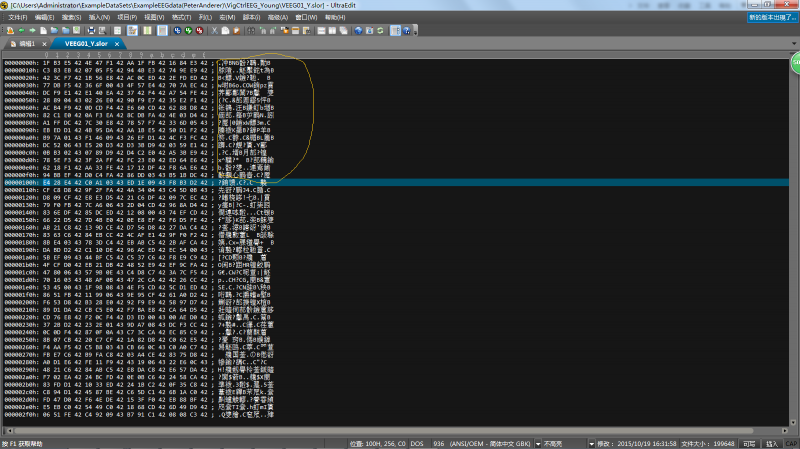
Task: Open the 列(L) menu
Action: click(205, 17)
